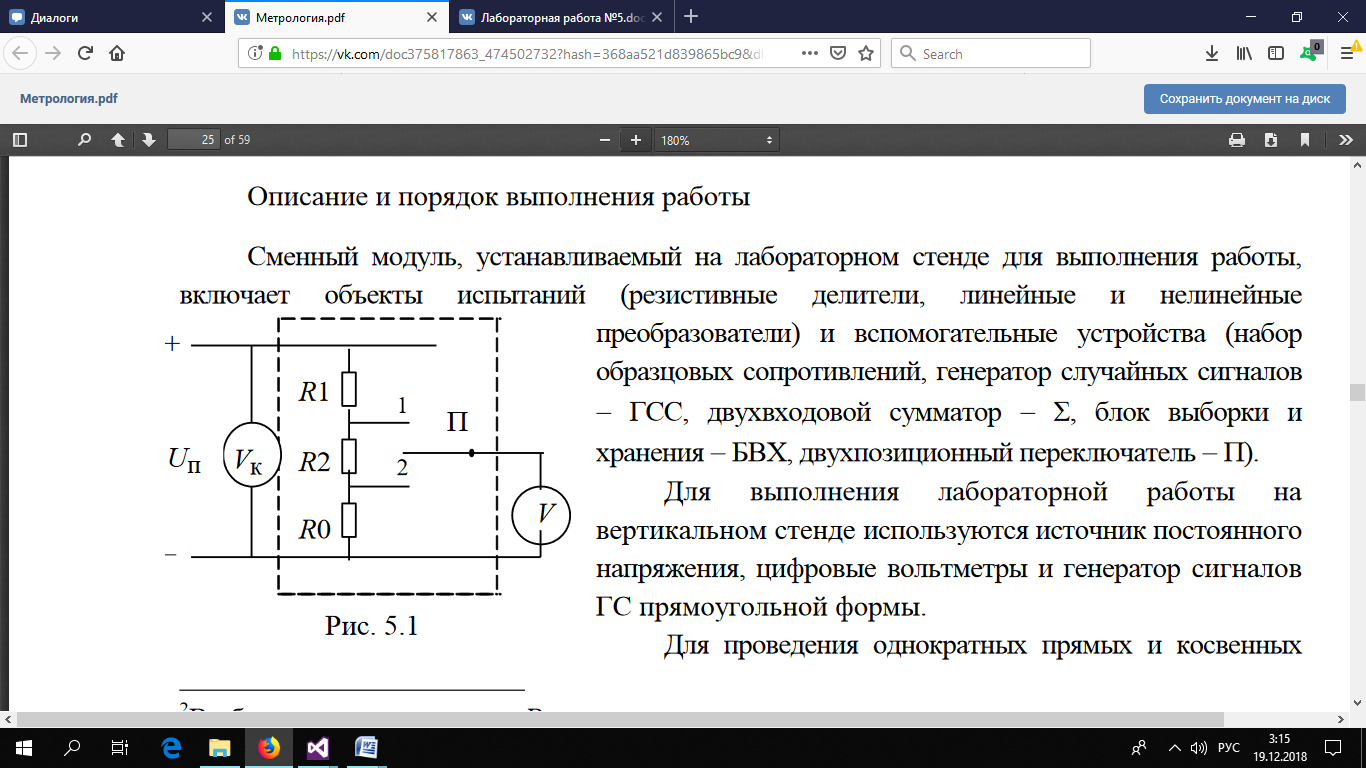The height and width of the screenshot is (768, 1366).
Task: Save page to Pocket
Action: pos(839,54)
